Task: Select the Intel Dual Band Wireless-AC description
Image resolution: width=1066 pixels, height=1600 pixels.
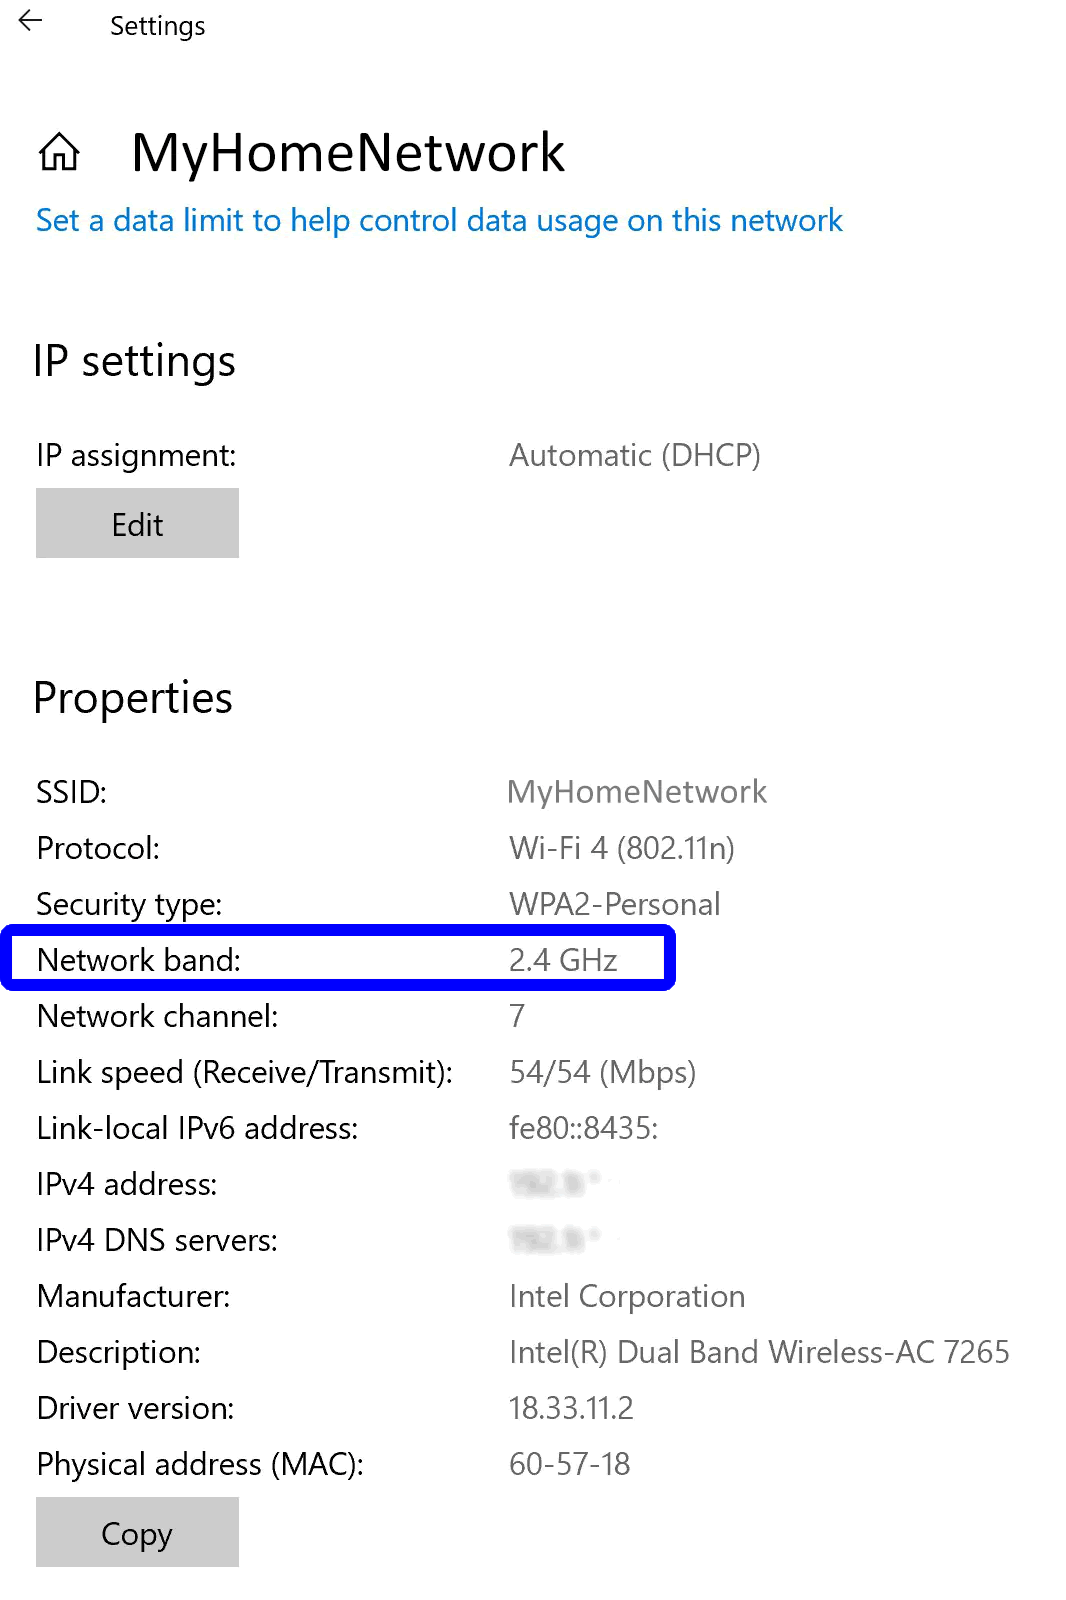Action: tap(758, 1352)
